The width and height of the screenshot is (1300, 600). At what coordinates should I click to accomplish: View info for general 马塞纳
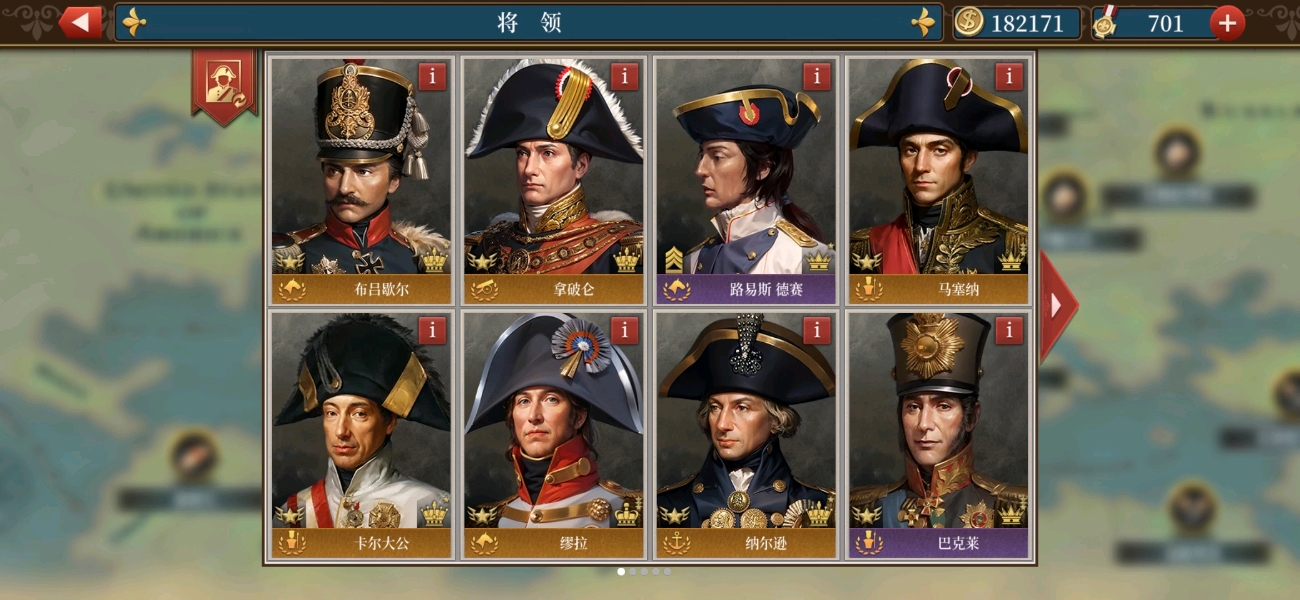[x=1008, y=77]
